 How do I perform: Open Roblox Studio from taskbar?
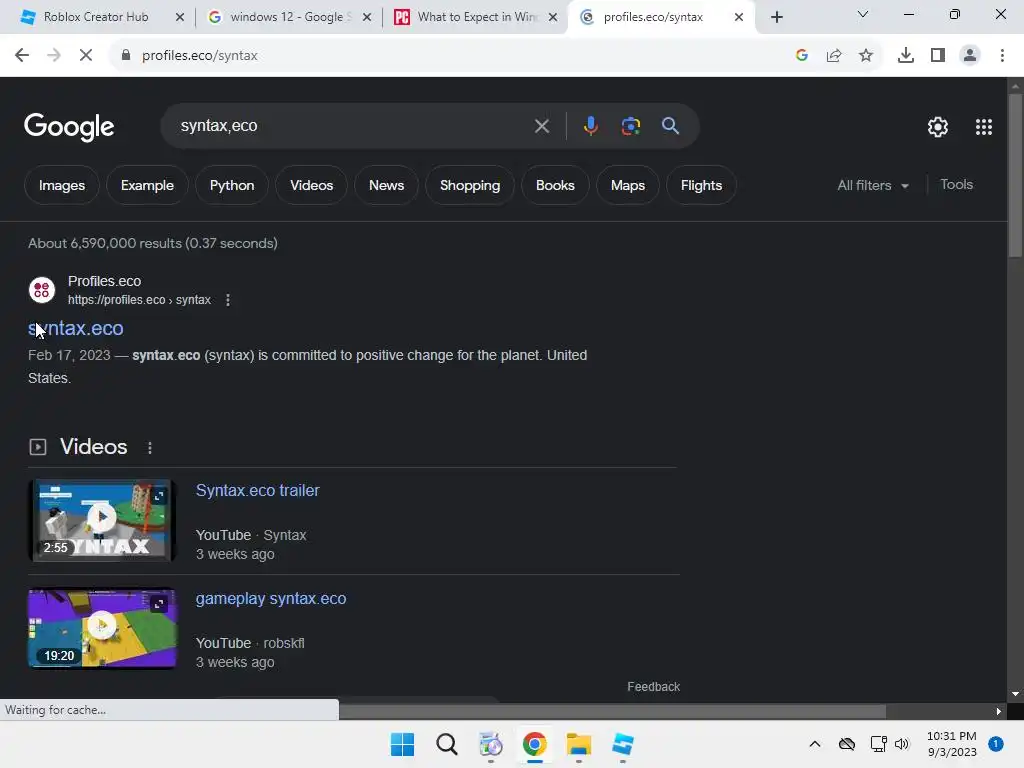[x=622, y=744]
